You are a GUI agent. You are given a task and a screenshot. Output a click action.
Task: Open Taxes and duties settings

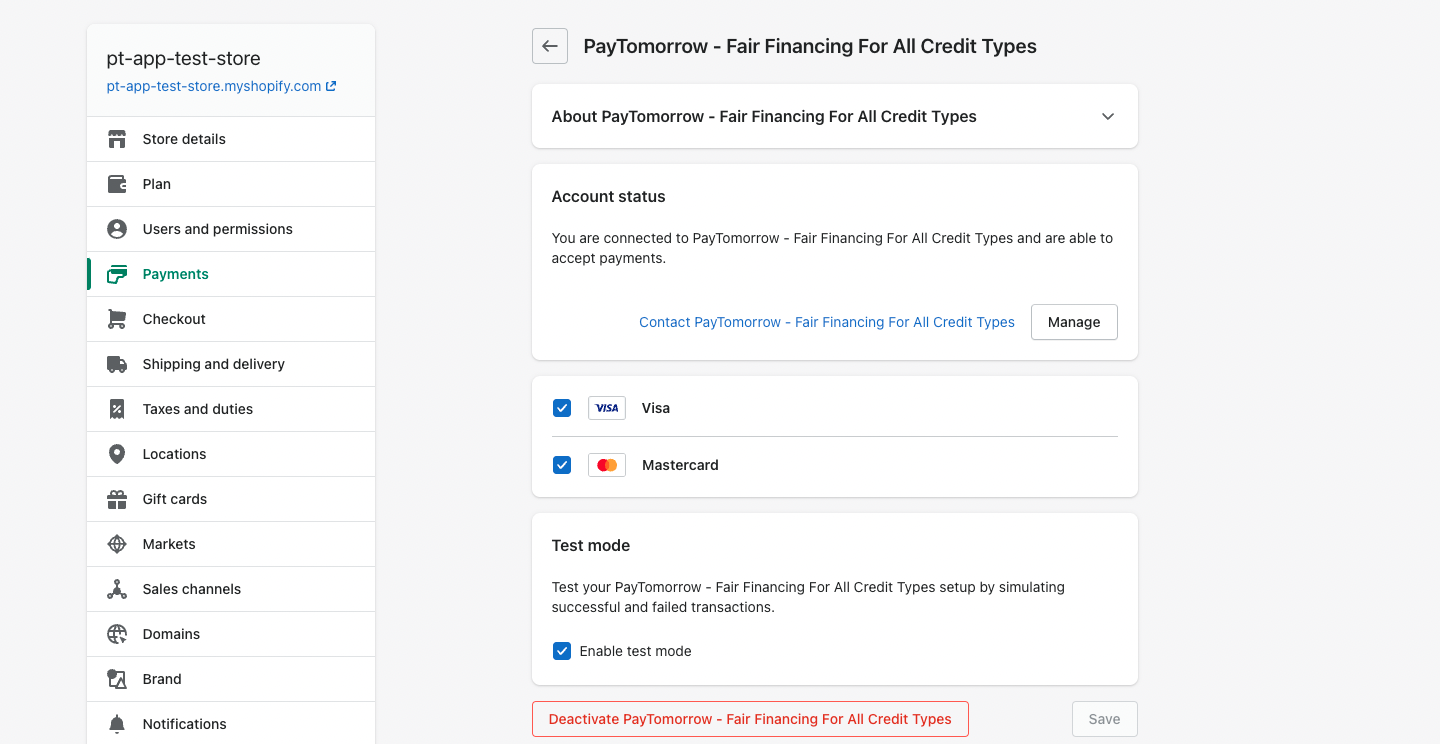pos(231,409)
